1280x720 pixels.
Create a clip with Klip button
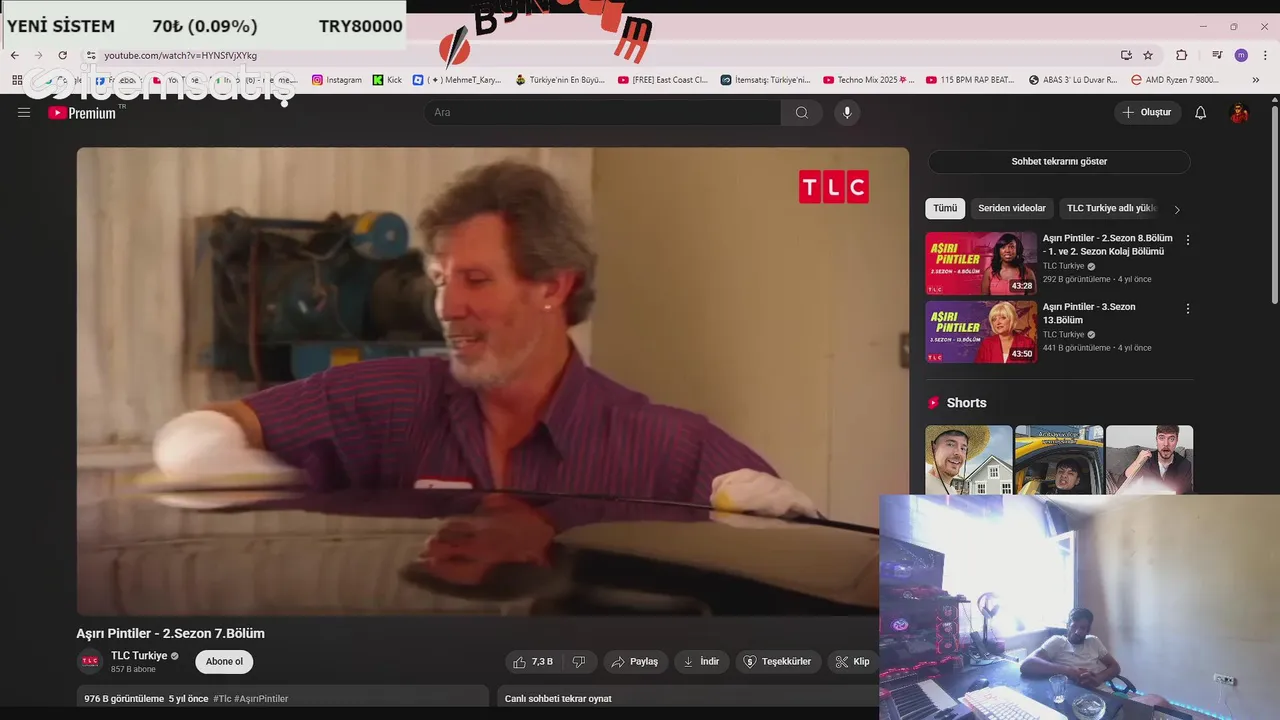pos(853,662)
